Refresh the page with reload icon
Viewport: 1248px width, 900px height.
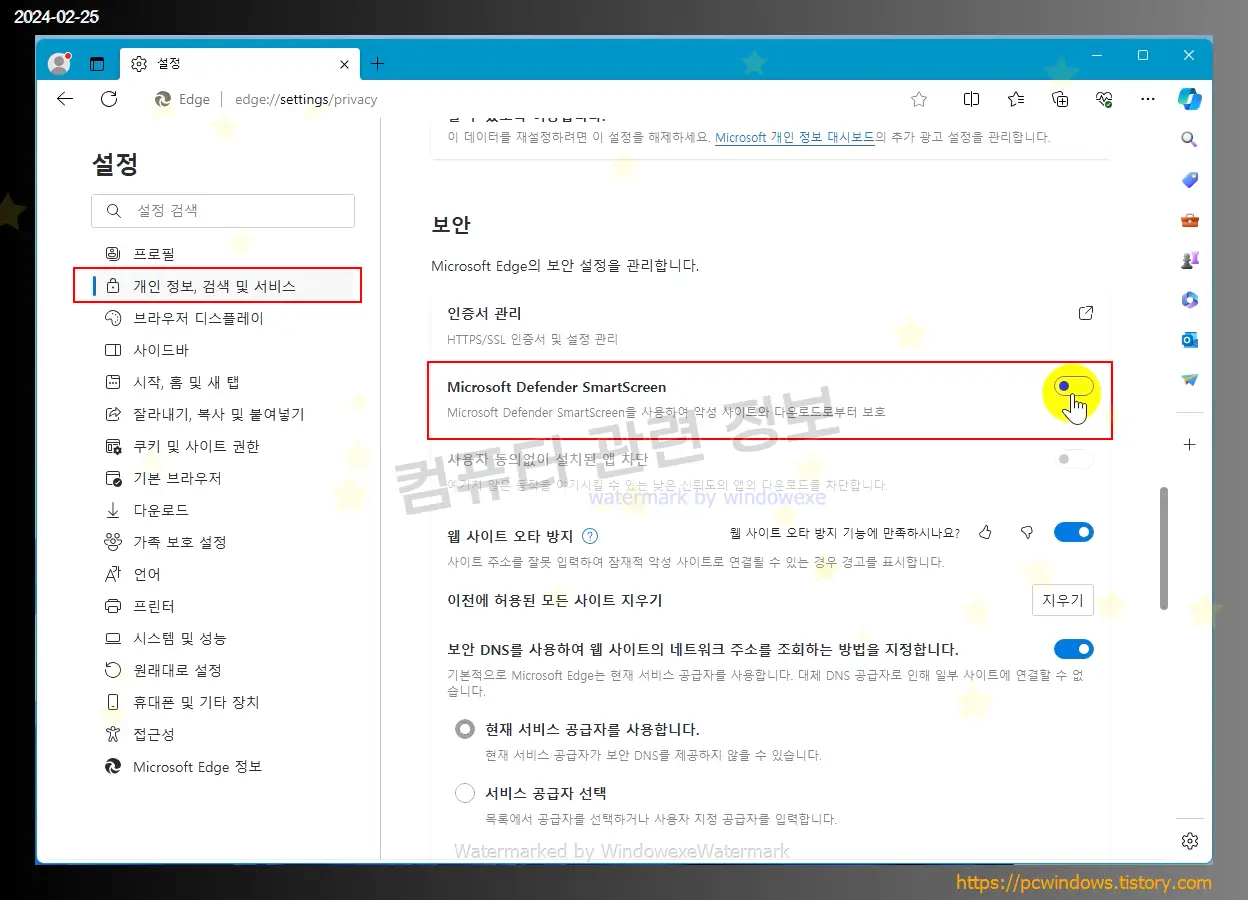click(109, 99)
